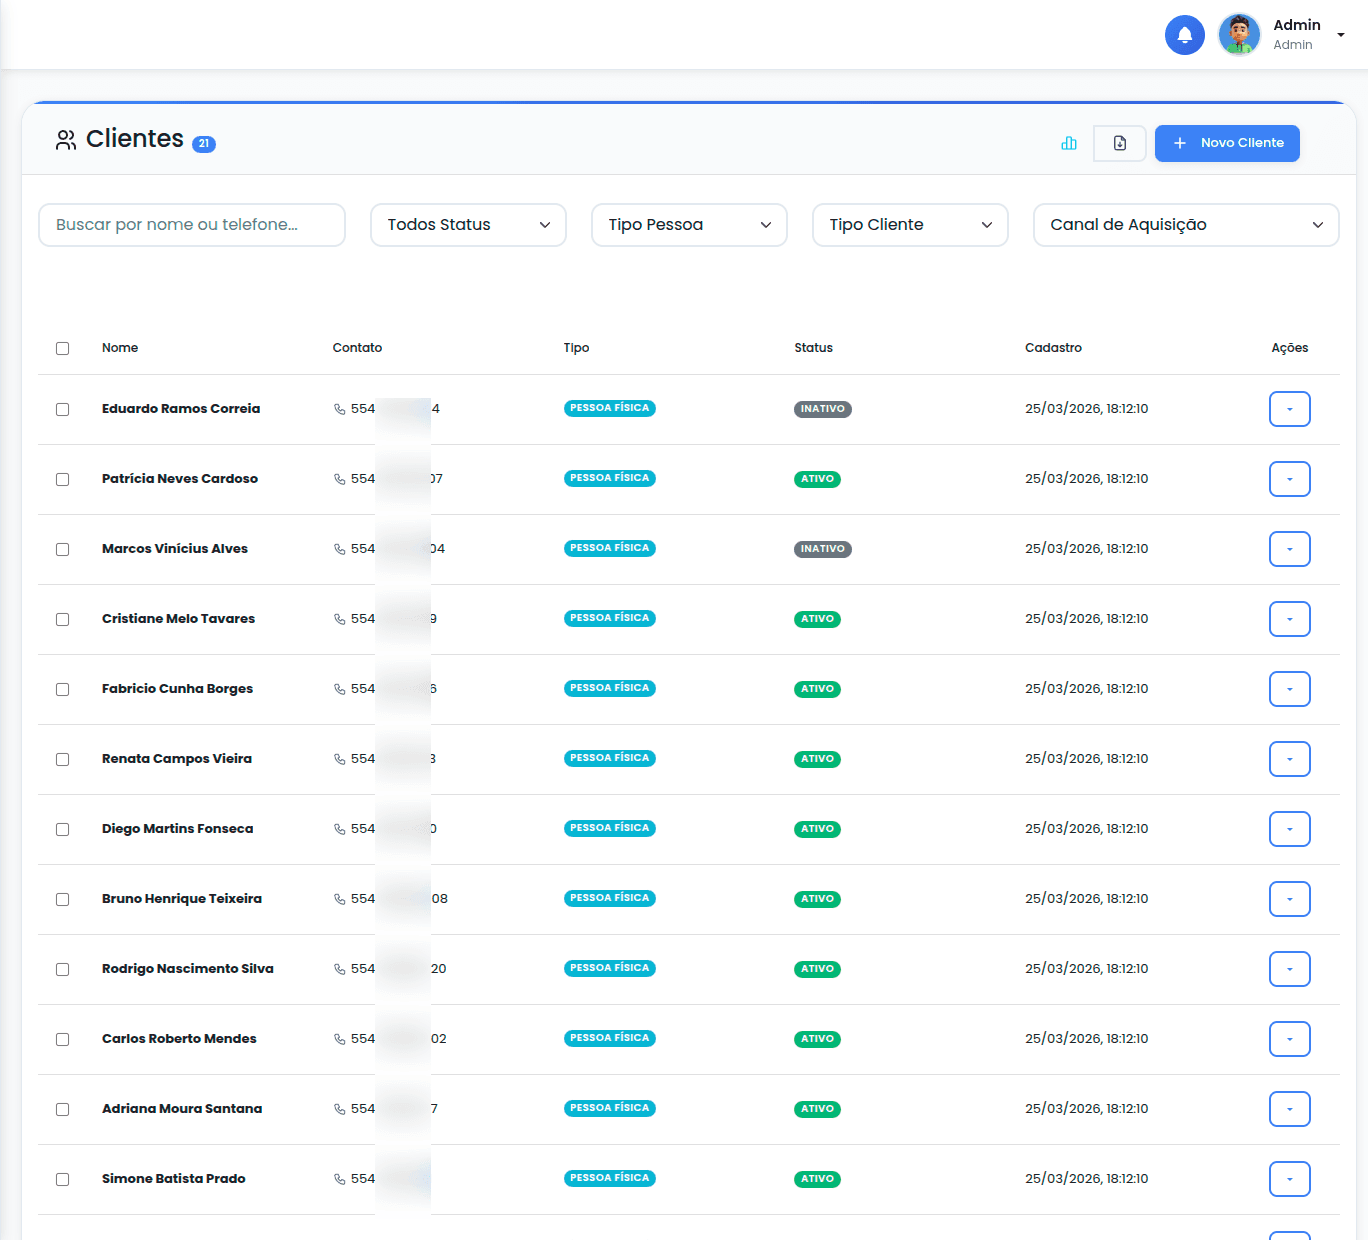This screenshot has height=1240, width=1368.
Task: Open actions menu for Marcos Vinícius Alves
Action: (1289, 549)
